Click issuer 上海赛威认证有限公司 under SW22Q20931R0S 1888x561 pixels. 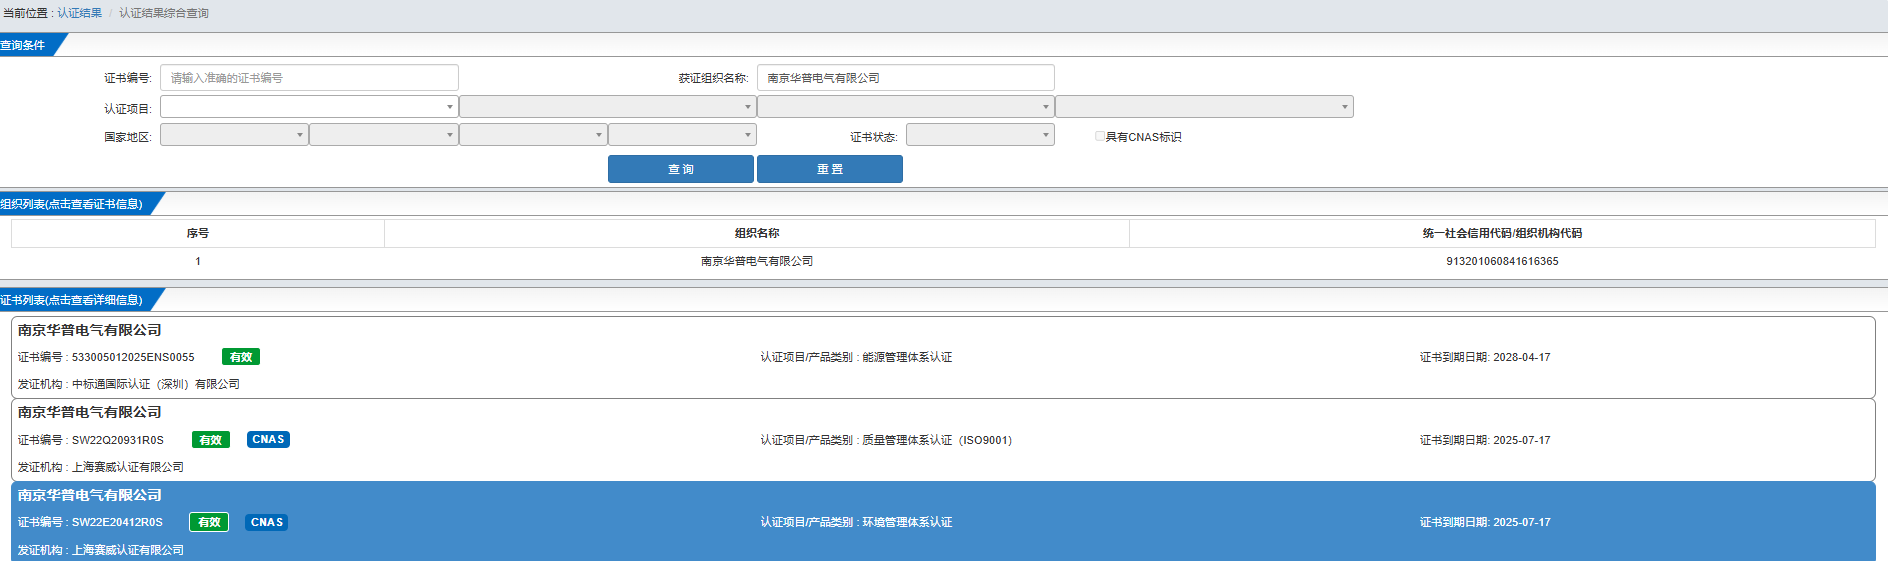click(128, 467)
